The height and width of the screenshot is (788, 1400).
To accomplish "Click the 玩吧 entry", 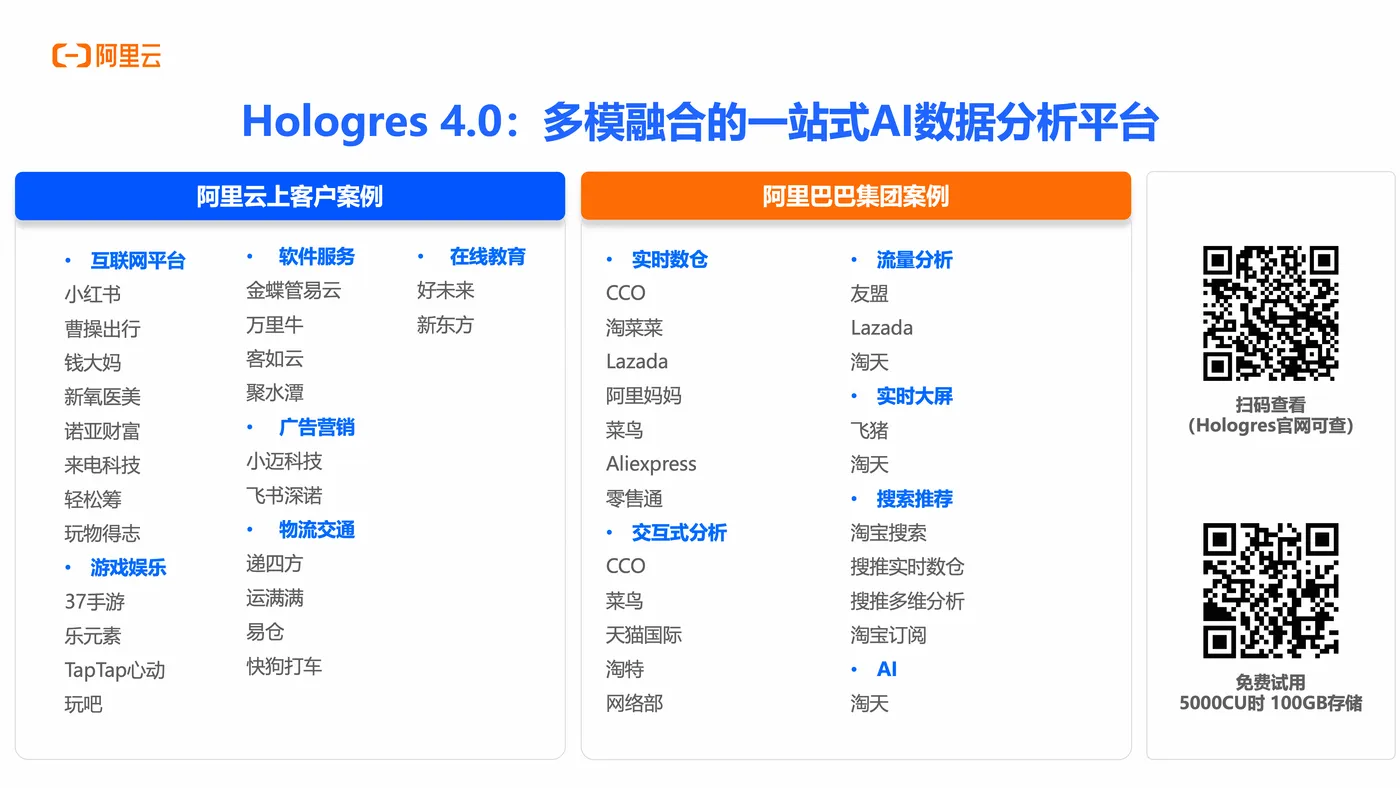I will point(84,704).
